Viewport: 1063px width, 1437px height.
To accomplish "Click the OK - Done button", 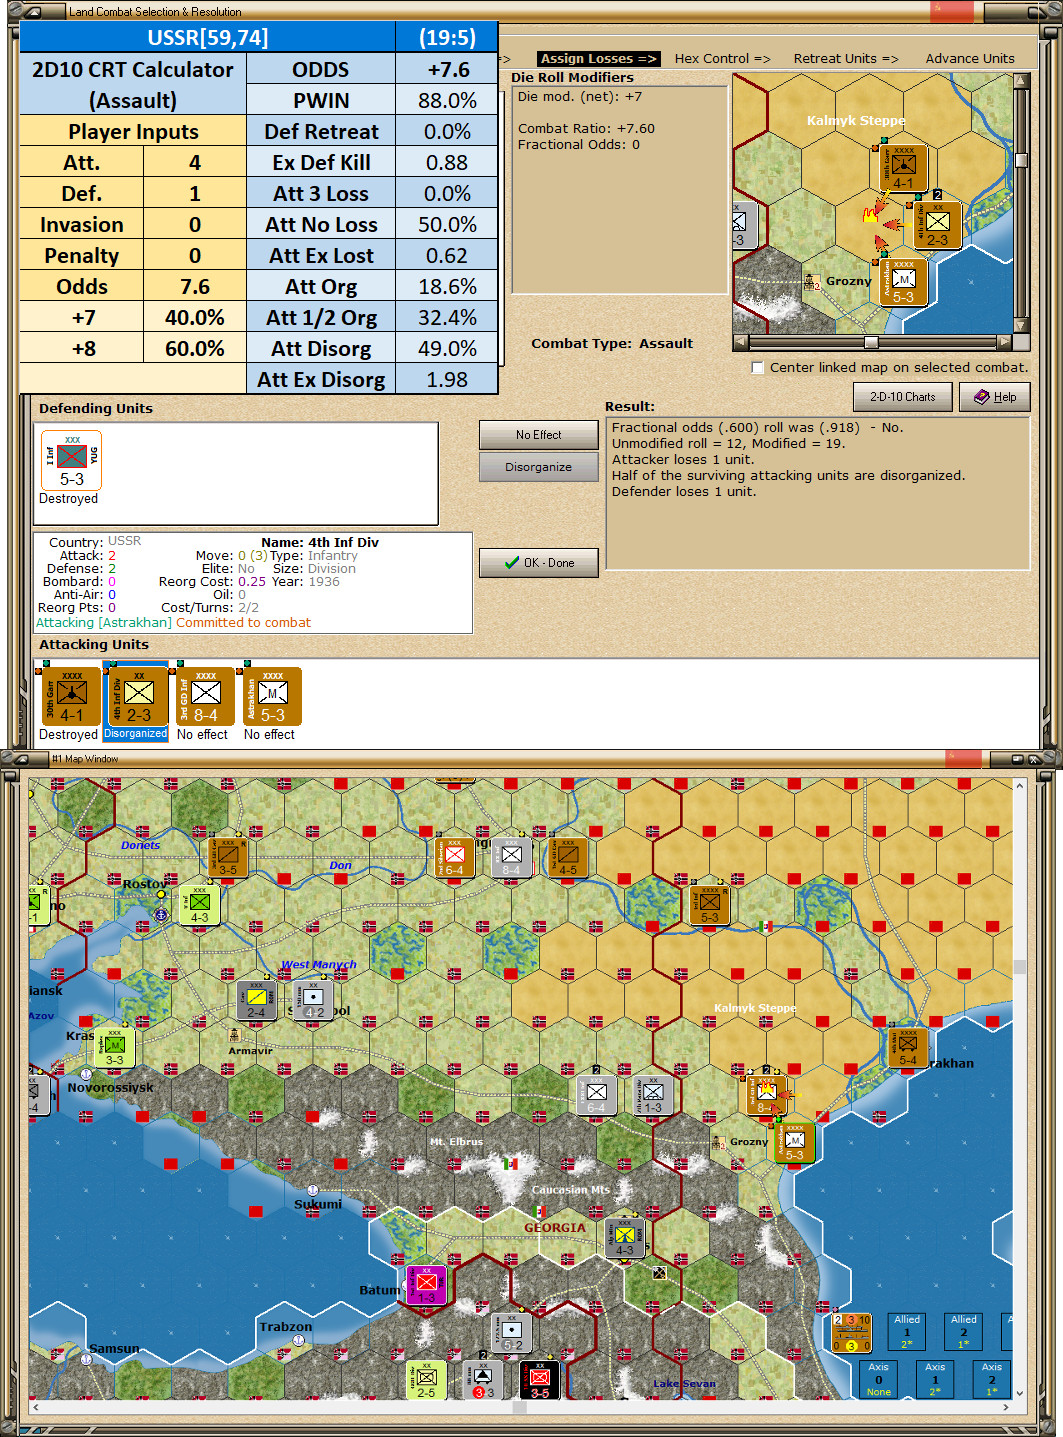I will 539,563.
